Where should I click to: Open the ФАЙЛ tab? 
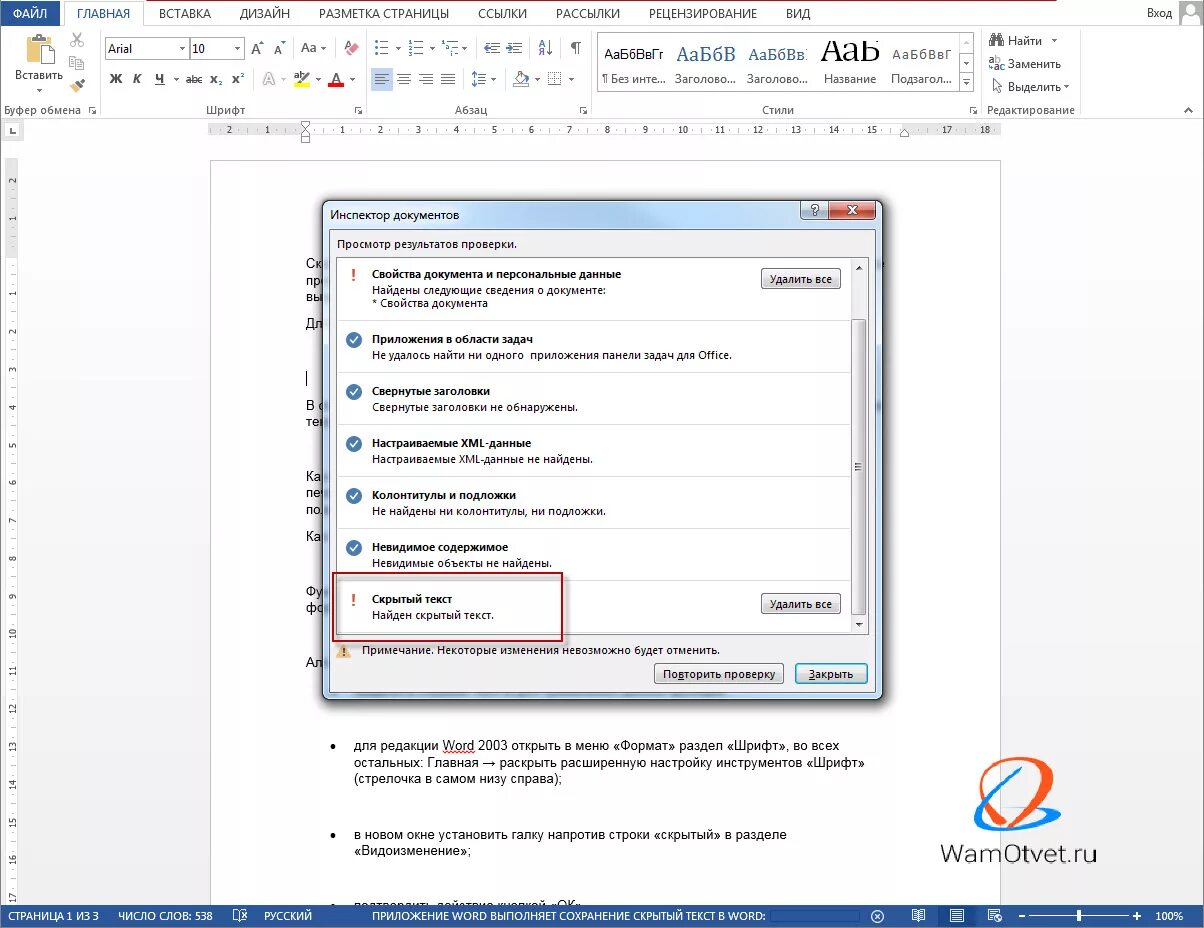(31, 13)
